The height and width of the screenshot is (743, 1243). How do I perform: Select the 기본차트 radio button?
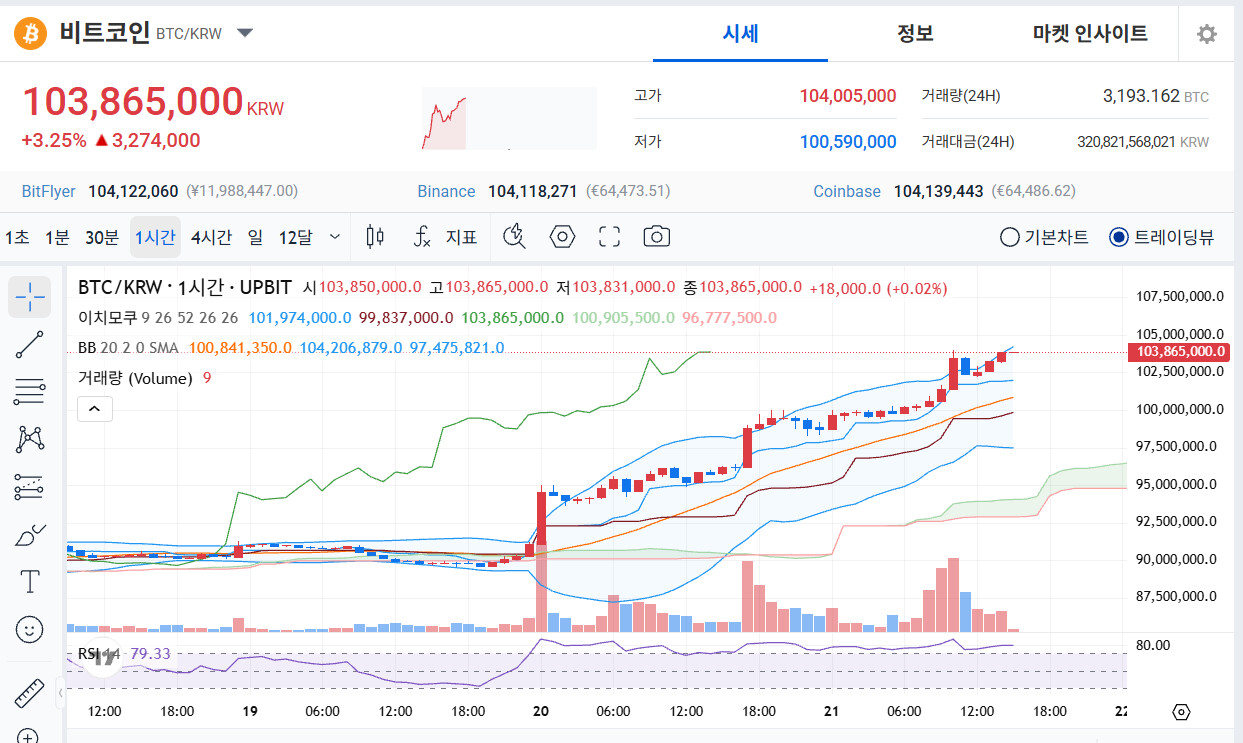(1044, 237)
